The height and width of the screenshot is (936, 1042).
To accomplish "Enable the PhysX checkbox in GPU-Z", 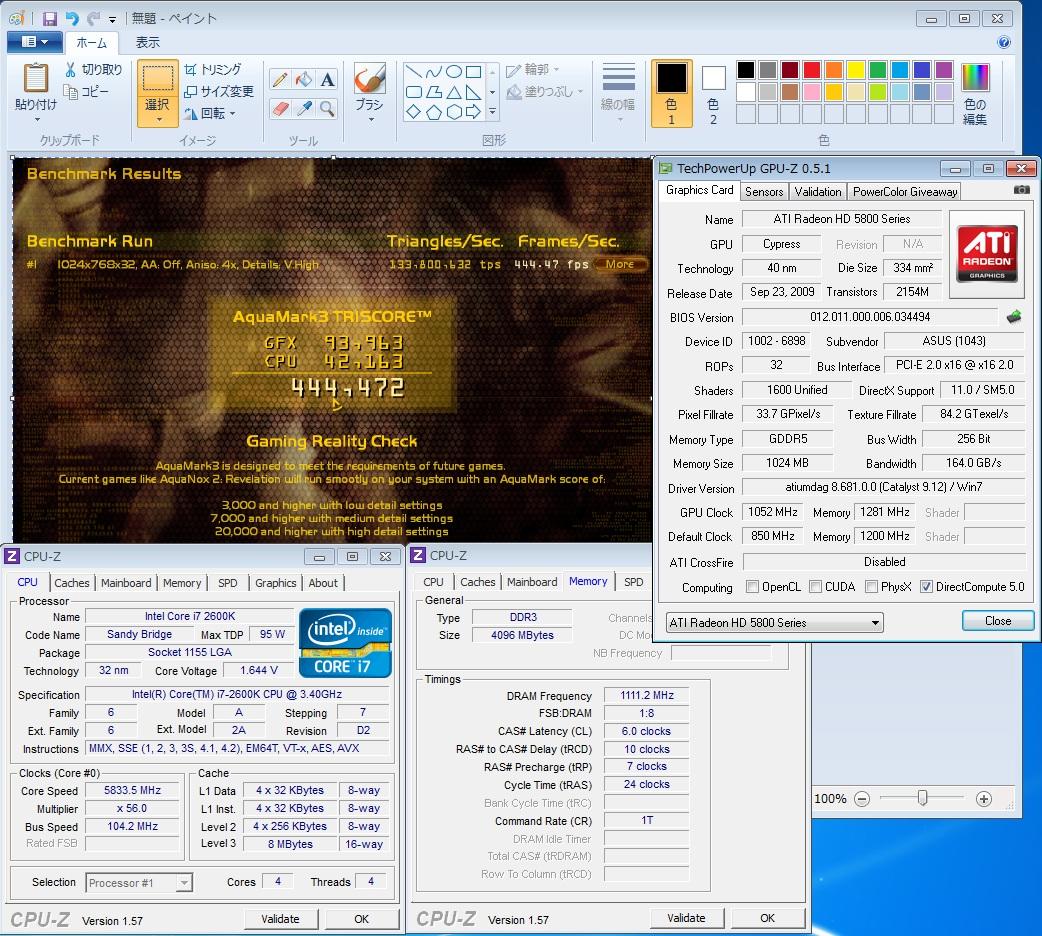I will (871, 586).
